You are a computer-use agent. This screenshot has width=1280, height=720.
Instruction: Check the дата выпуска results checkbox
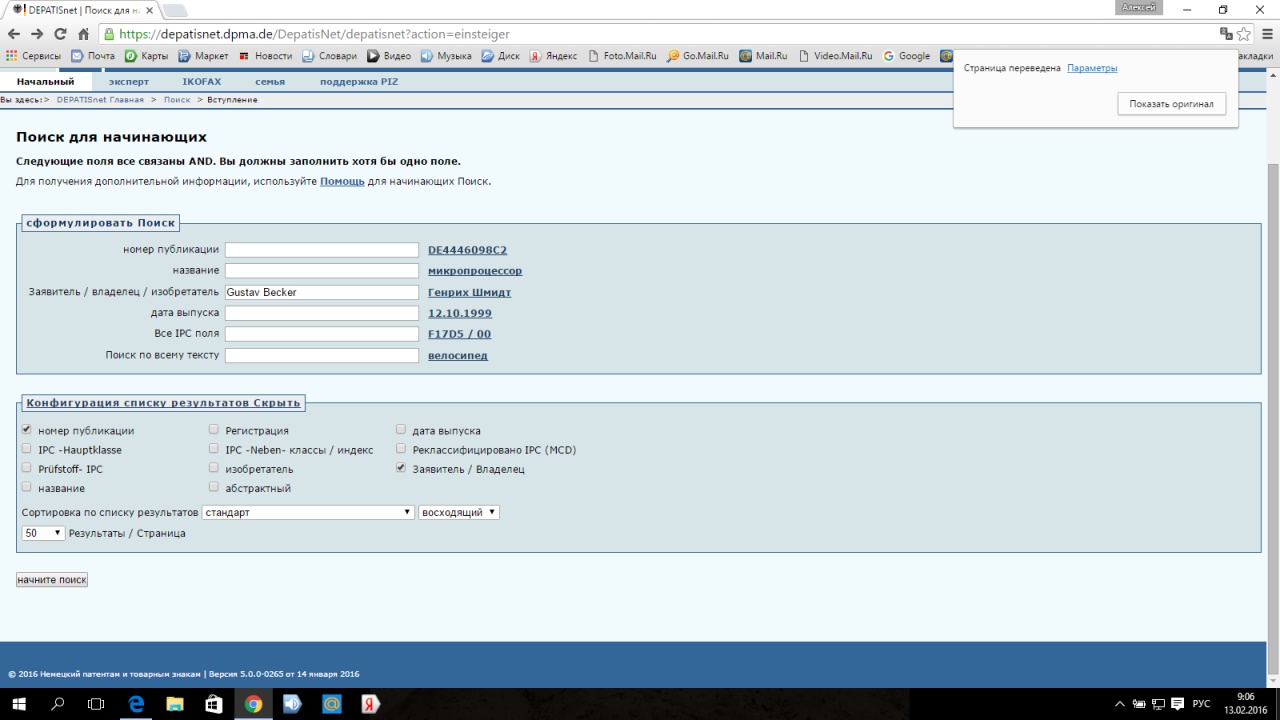point(401,430)
